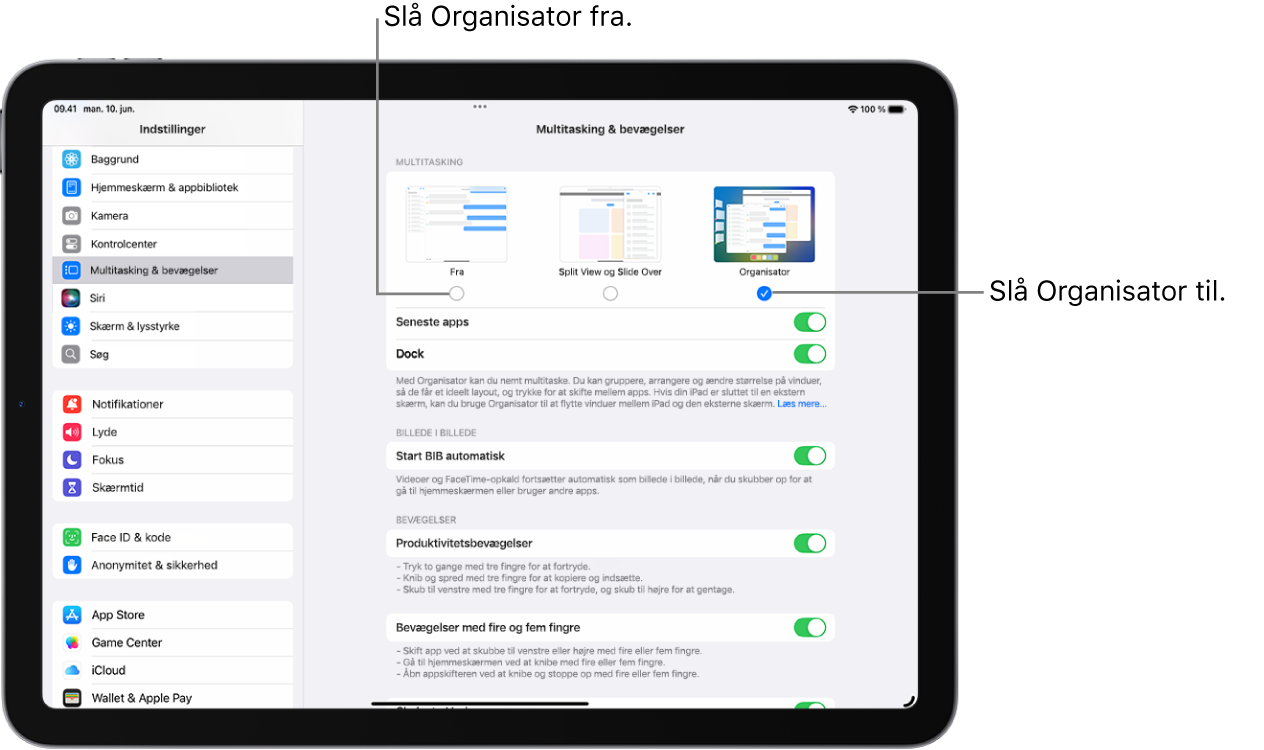Tap the Lyde label in the sidebar
Screen dimensions: 1264x750
point(104,432)
